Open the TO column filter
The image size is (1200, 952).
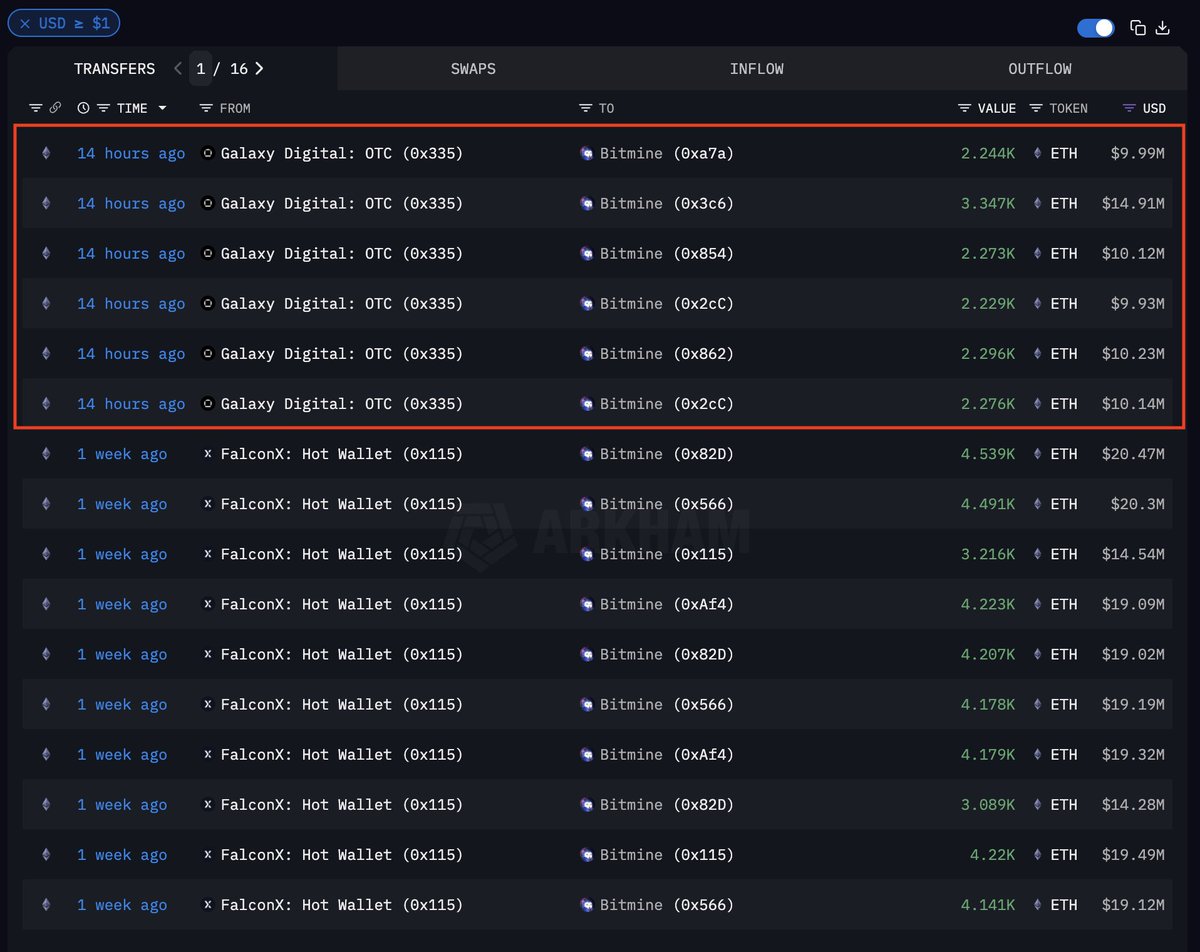(586, 108)
